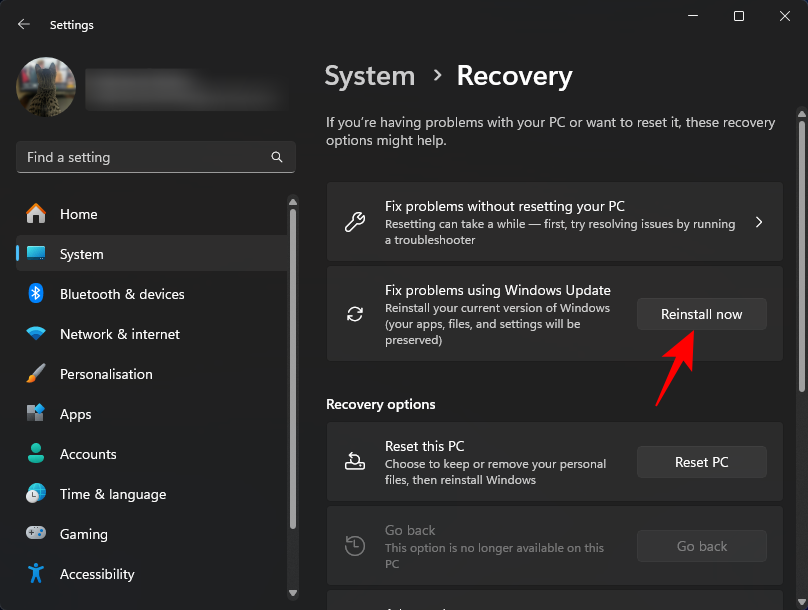The width and height of the screenshot is (808, 610).
Task: Click the Accessibility figure icon
Action: tap(36, 573)
